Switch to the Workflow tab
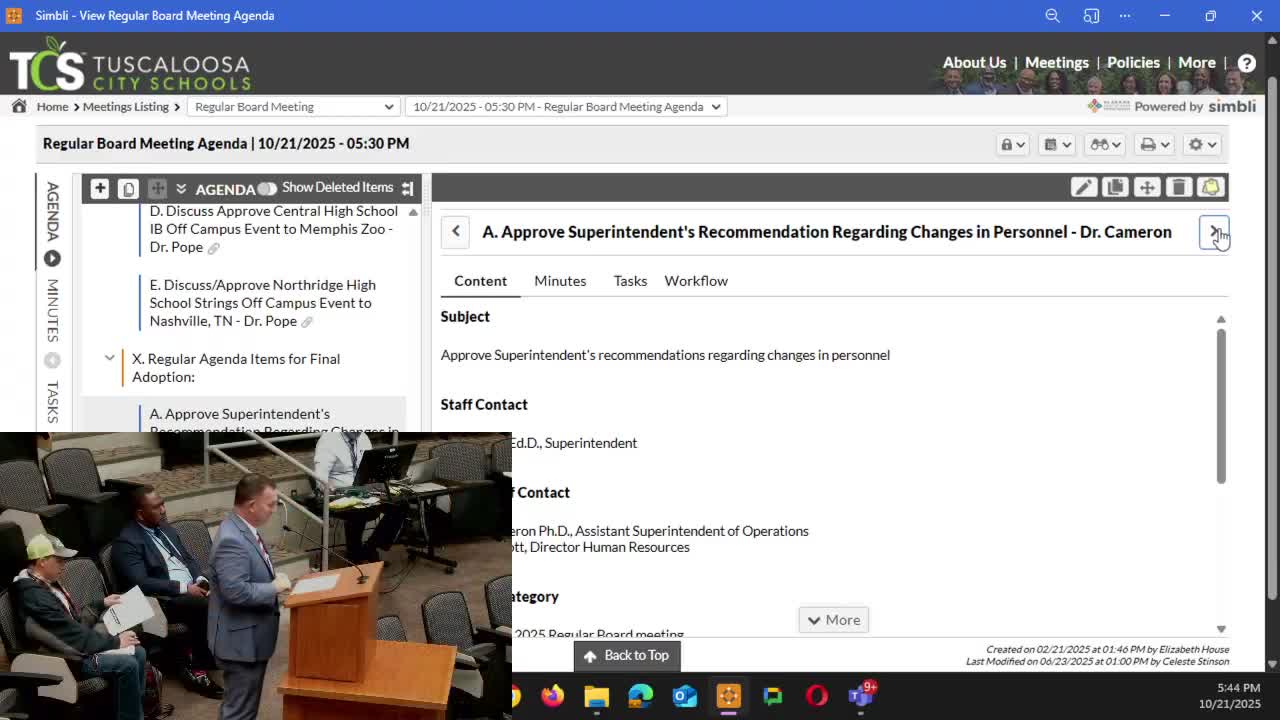Viewport: 1280px width, 720px height. point(696,281)
